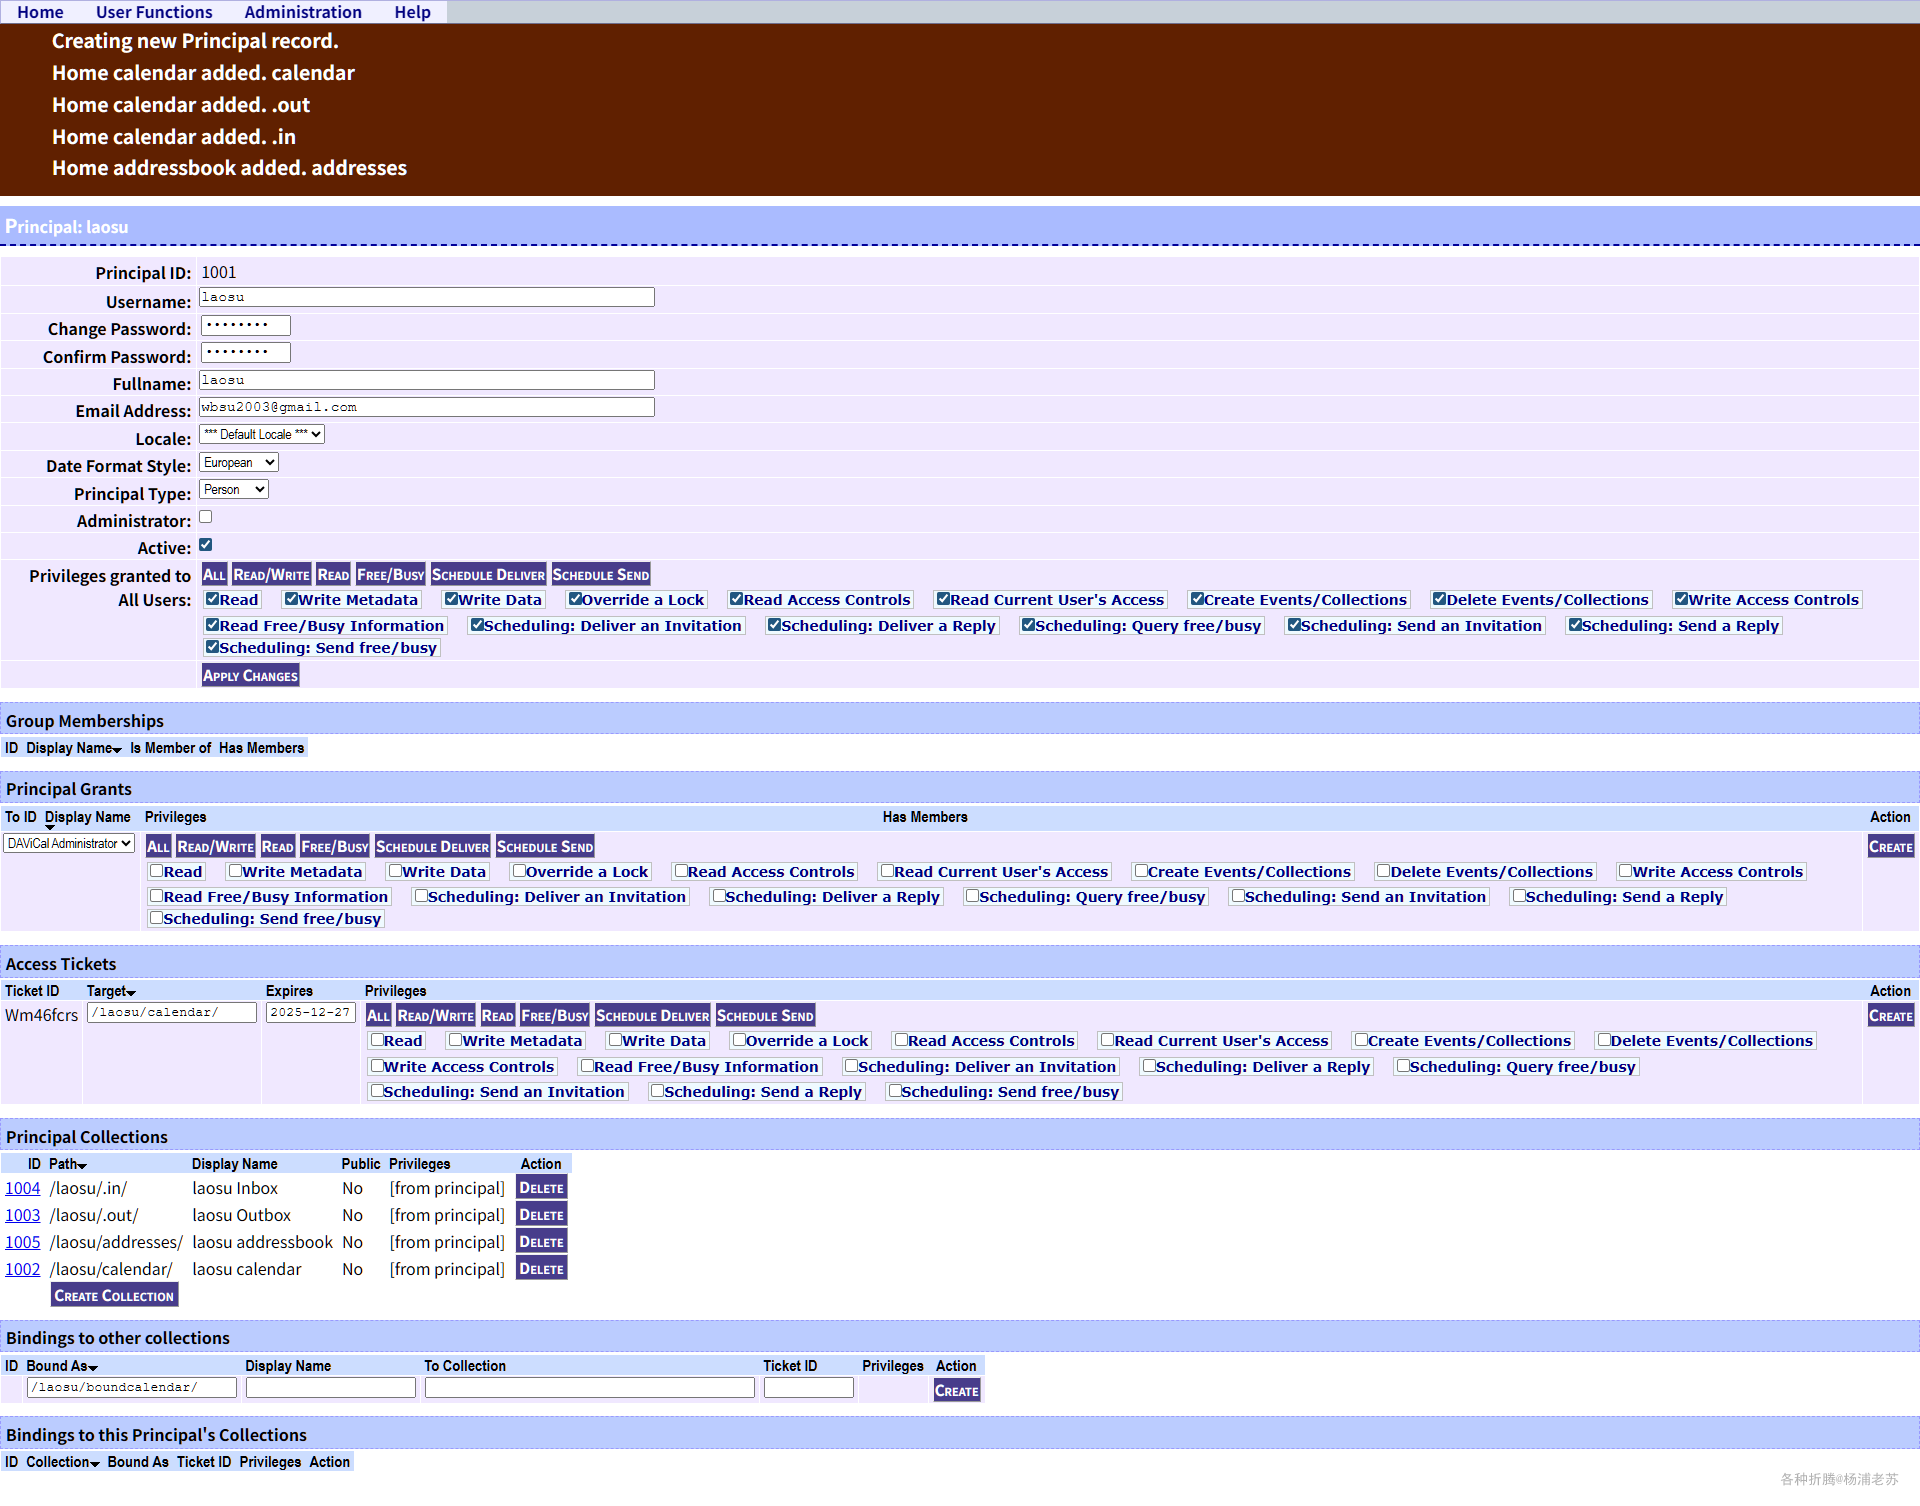The image size is (1920, 1506).
Task: Delete the /laosu/.in/ collection
Action: [x=541, y=1188]
